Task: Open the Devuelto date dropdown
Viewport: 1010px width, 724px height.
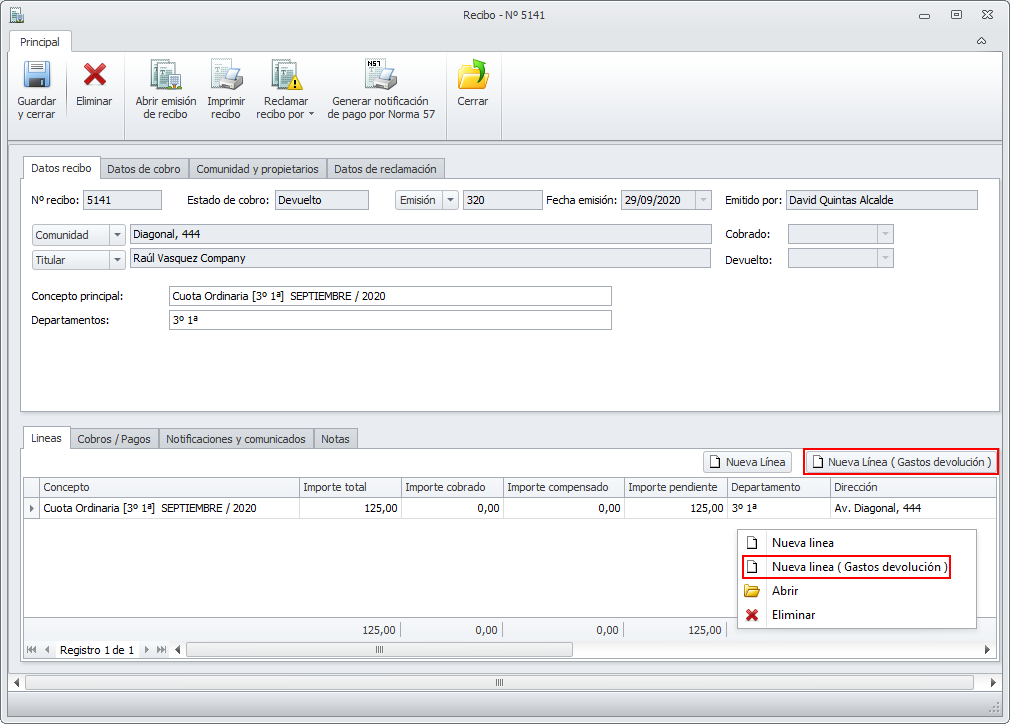Action: point(886,259)
